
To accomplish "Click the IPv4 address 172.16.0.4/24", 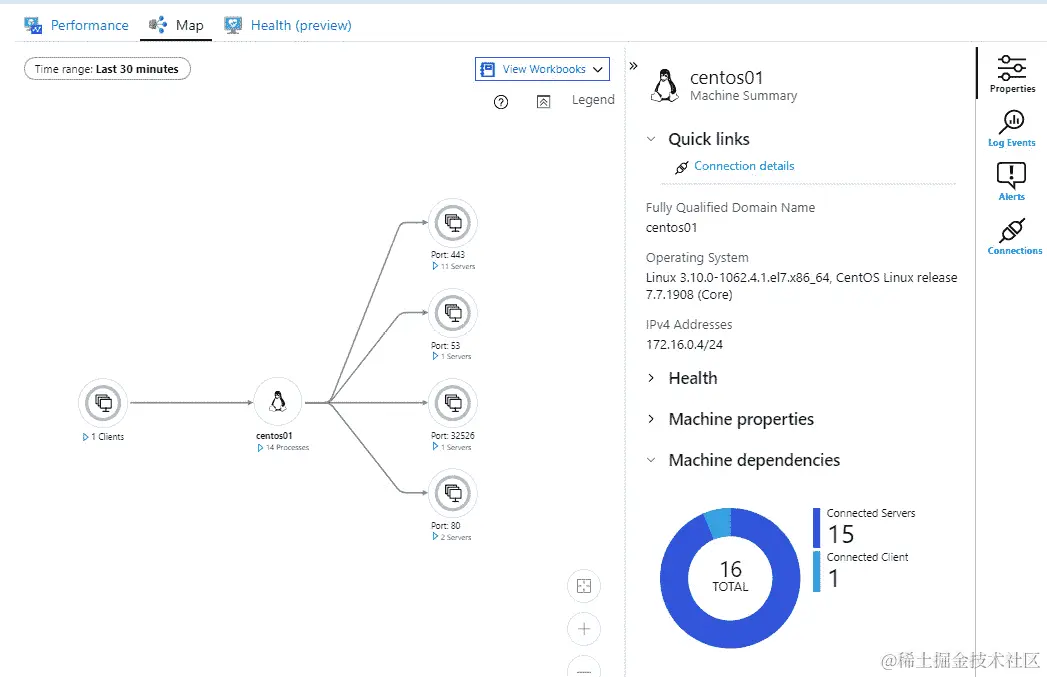I will point(684,345).
